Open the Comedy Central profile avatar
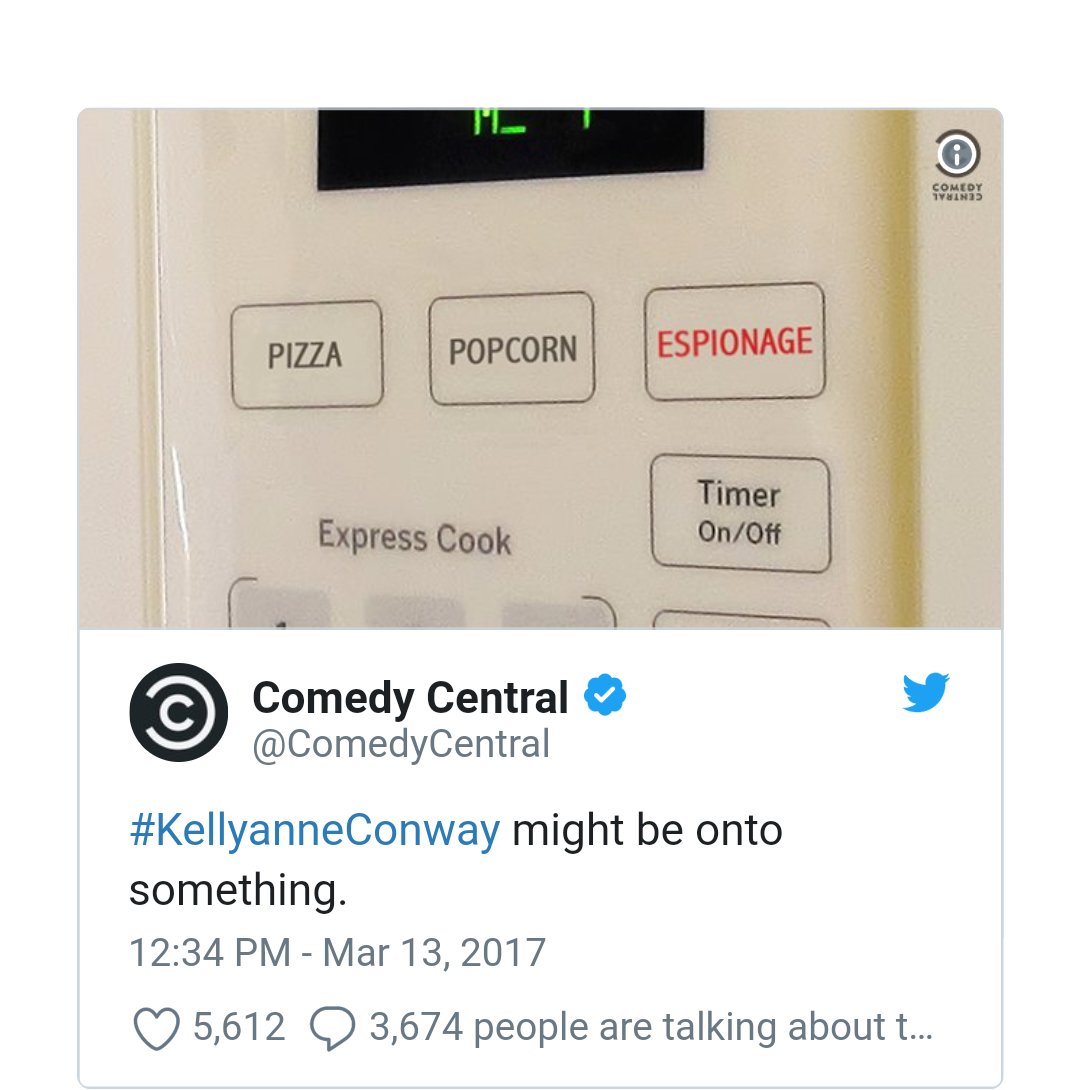This screenshot has width=1080, height=1090. [x=179, y=712]
